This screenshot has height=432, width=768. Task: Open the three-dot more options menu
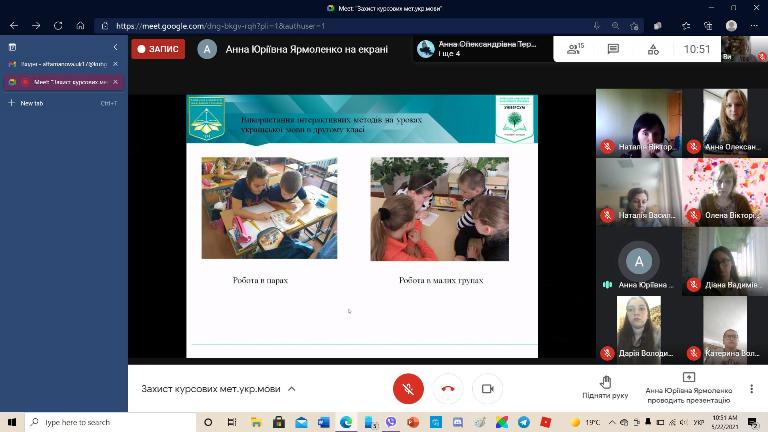[x=751, y=388]
